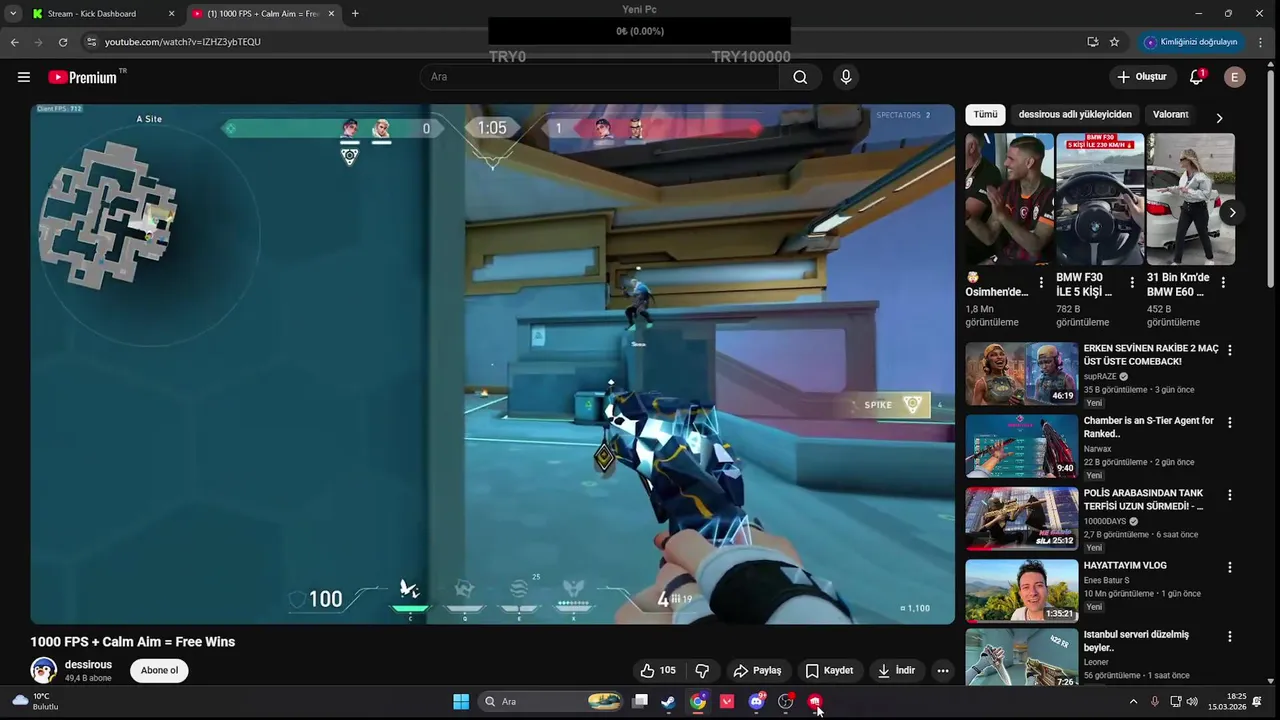Click the Kimliğinizi doğrulayın profile button
Image resolution: width=1280 pixels, height=720 pixels.
[x=1191, y=42]
